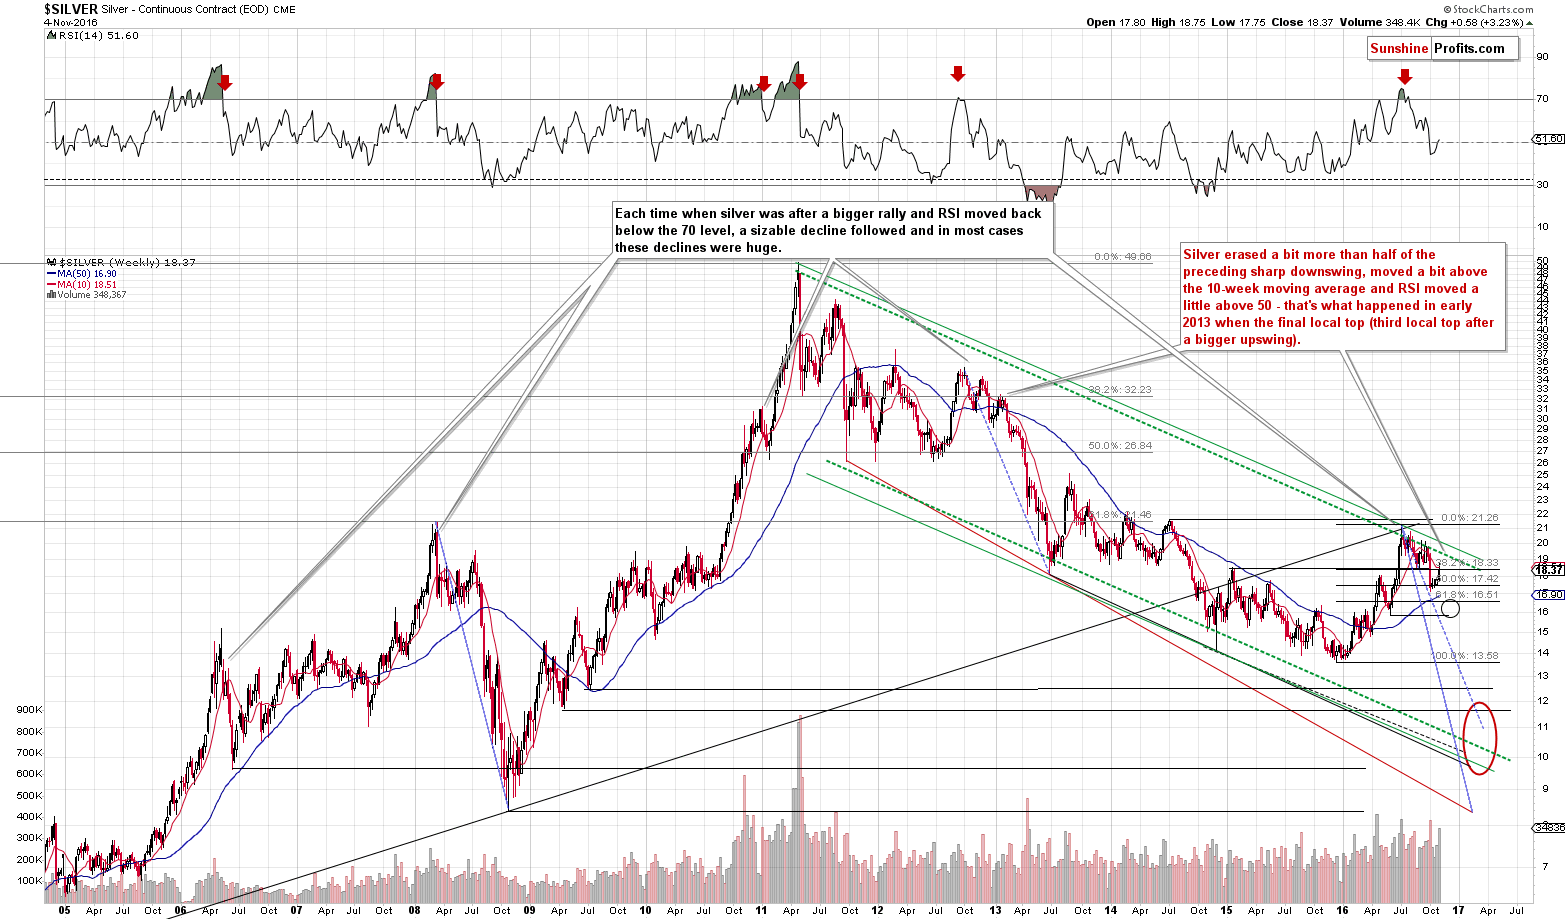Click the 'Low 17.75' value

1238,22
